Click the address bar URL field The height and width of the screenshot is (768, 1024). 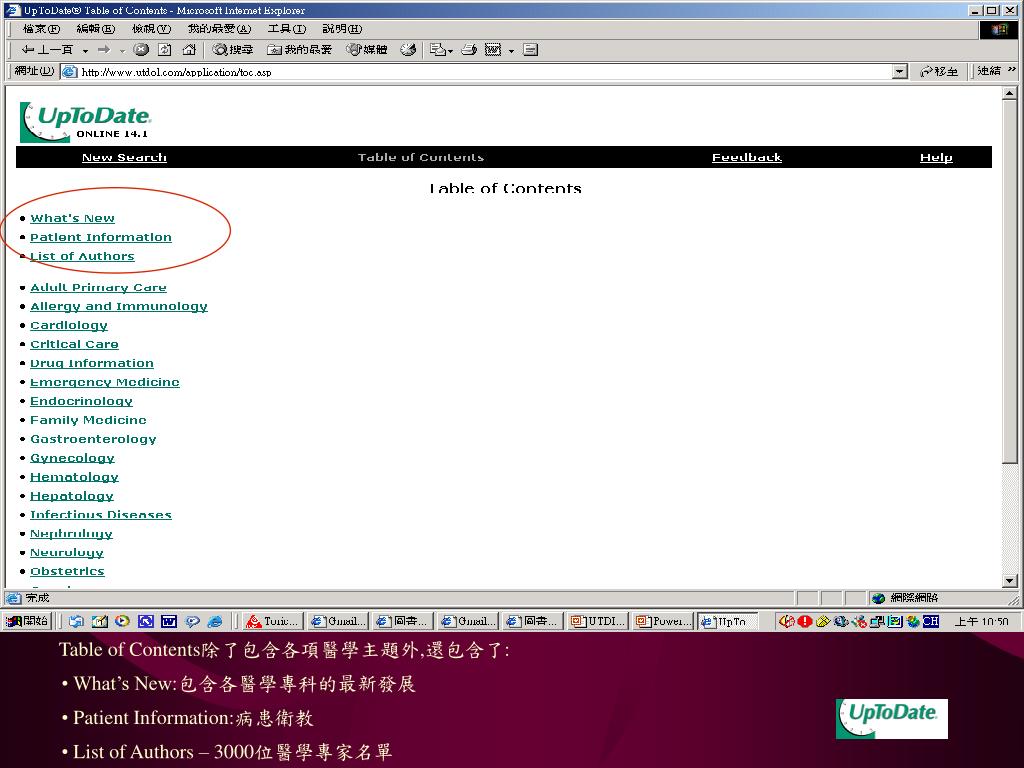[483, 72]
